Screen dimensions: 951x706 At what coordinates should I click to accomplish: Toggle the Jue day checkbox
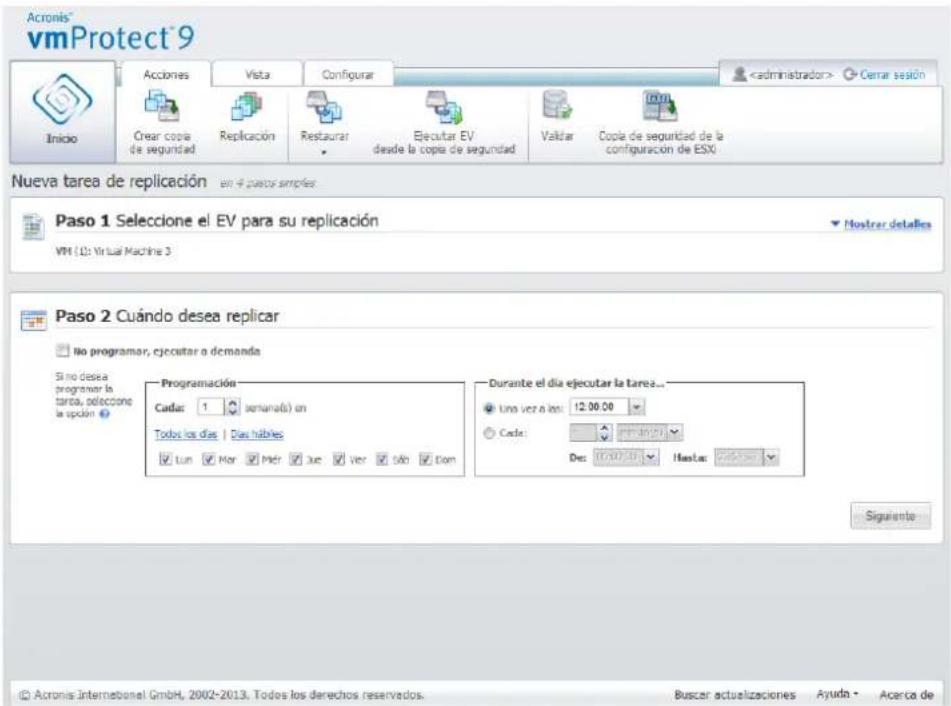click(295, 459)
